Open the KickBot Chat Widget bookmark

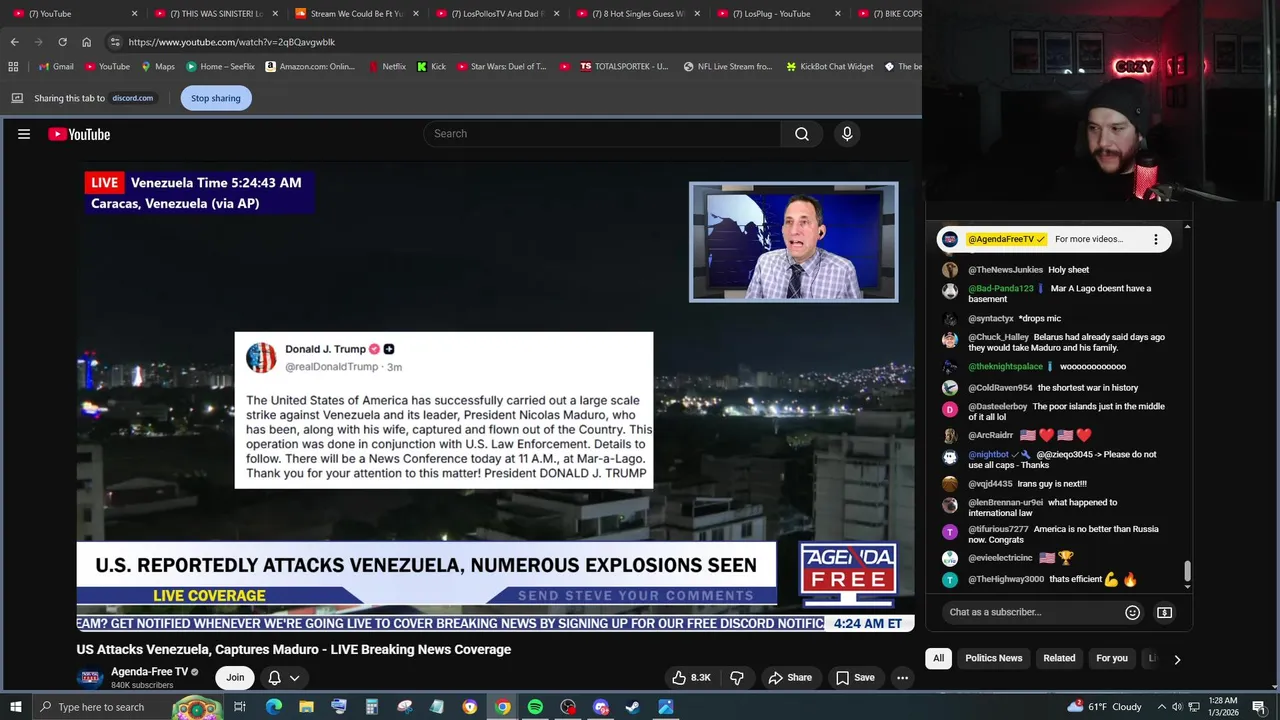829,67
